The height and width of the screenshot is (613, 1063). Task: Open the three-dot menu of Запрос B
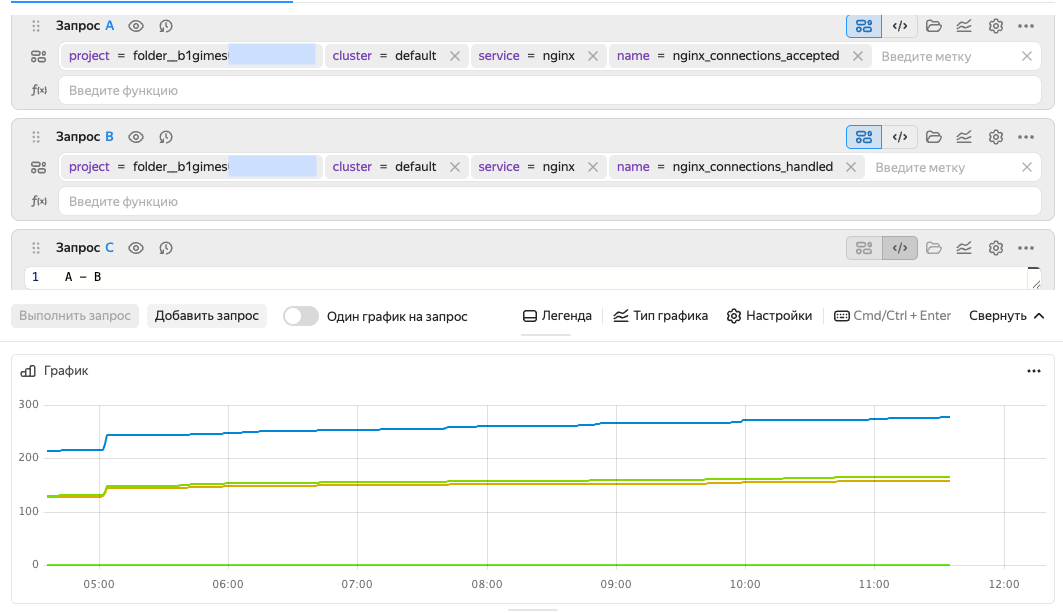pyautogui.click(x=1026, y=137)
